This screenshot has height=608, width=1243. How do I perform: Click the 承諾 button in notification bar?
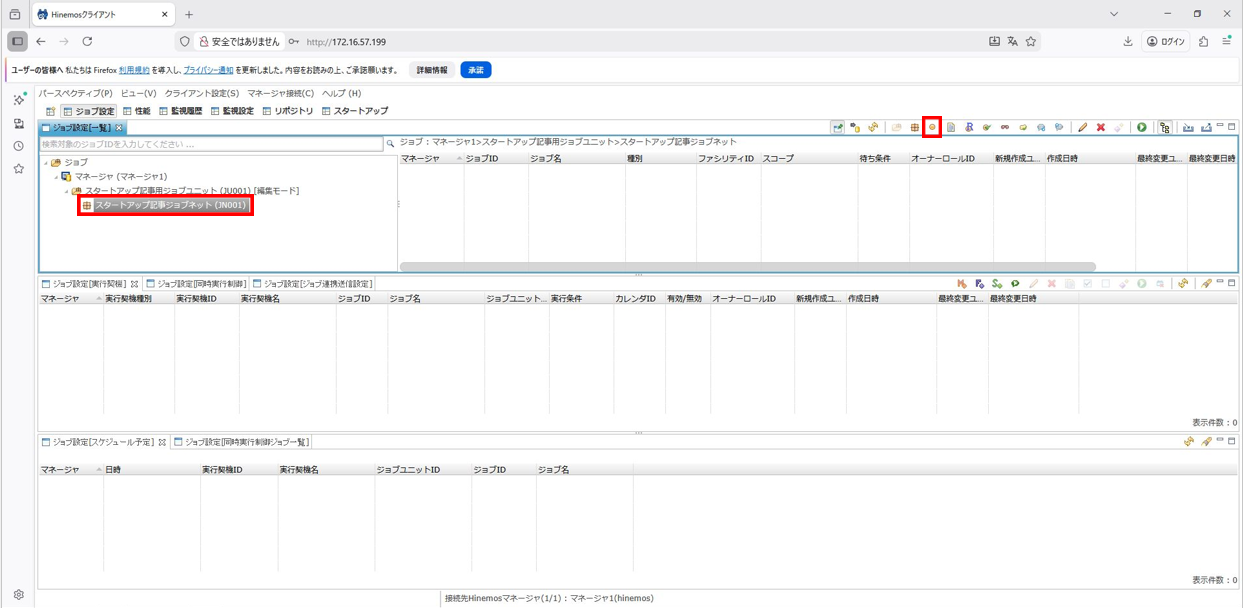[x=475, y=70]
